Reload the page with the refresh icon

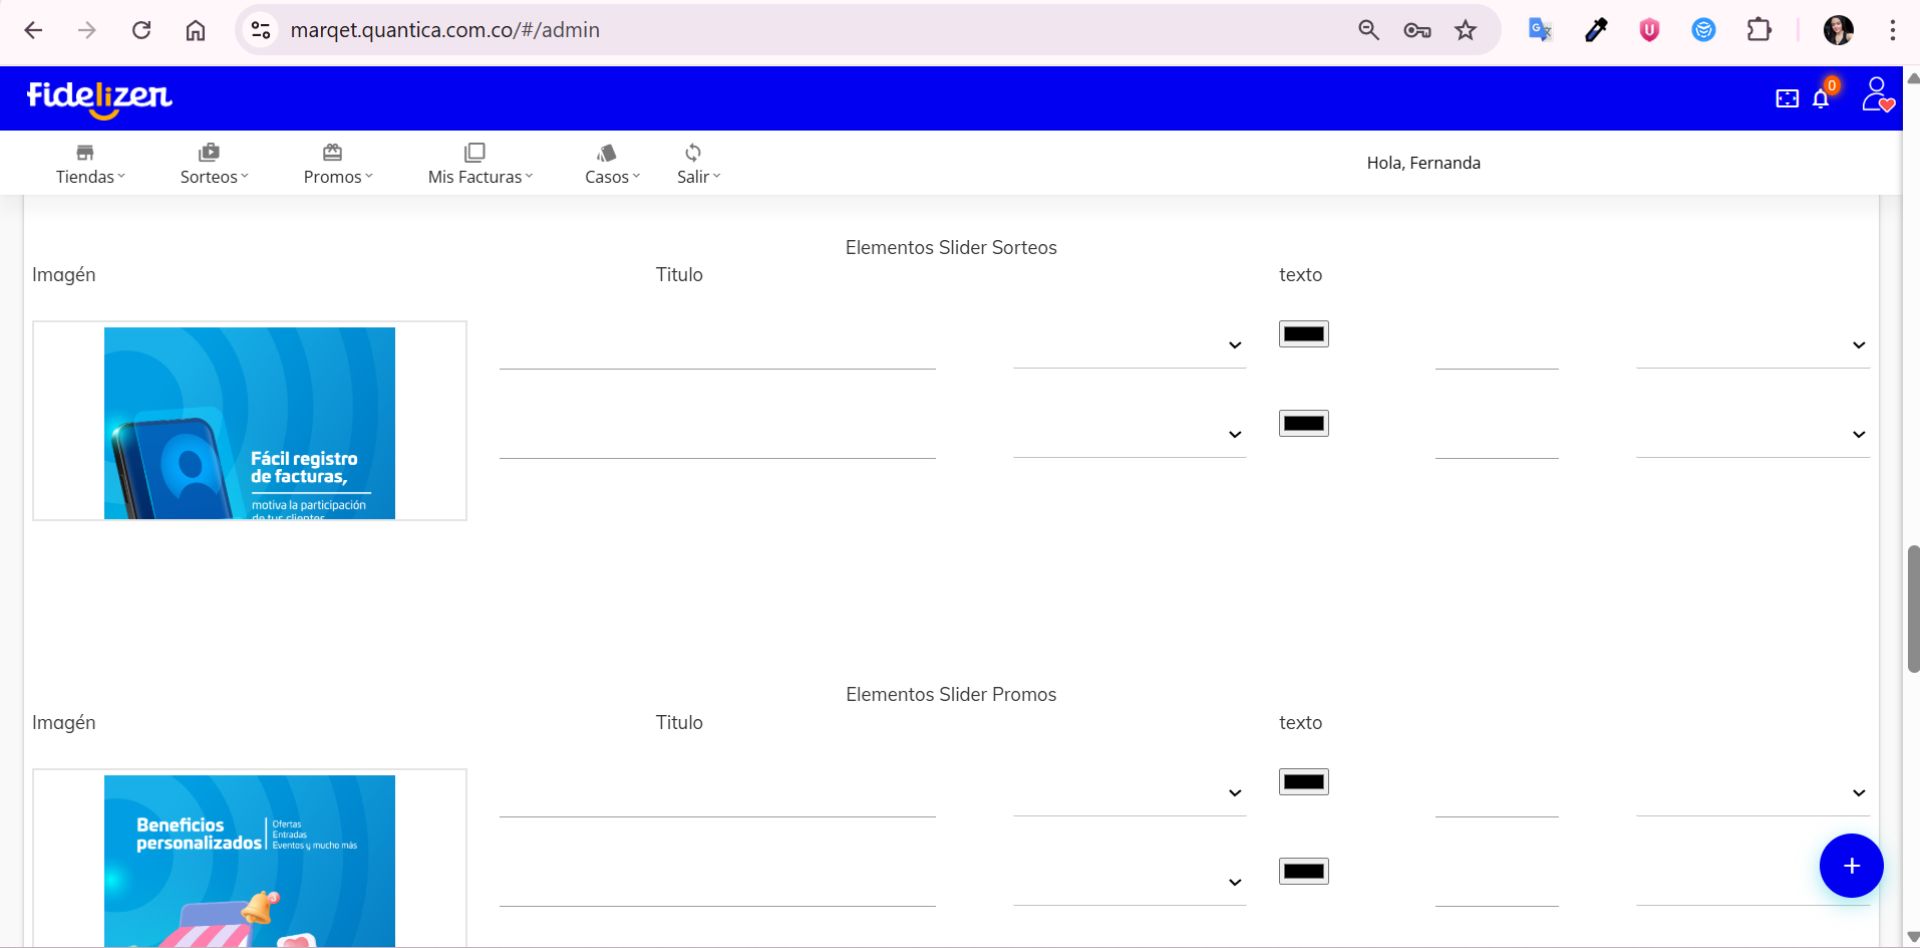[x=141, y=30]
